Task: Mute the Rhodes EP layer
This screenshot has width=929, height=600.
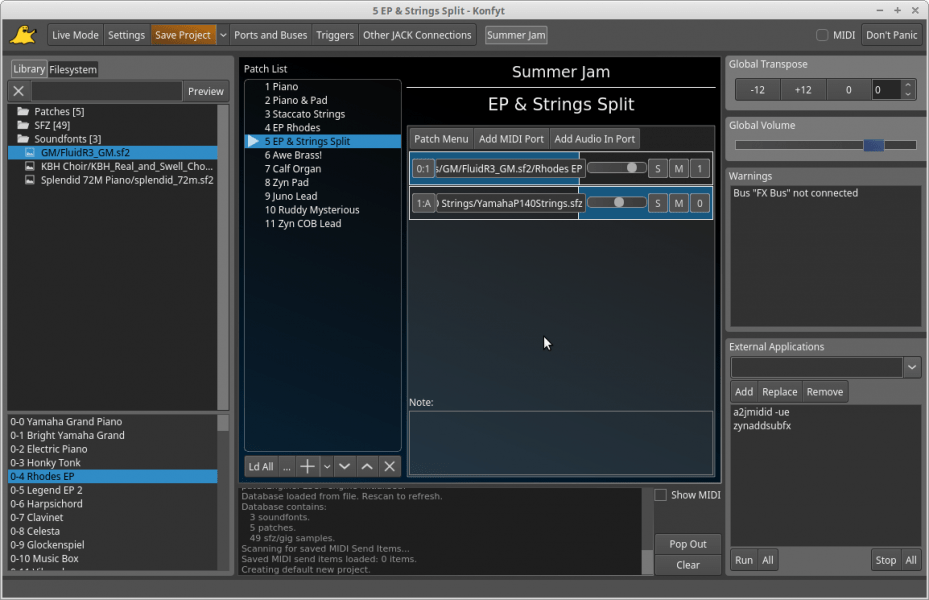Action: [679, 169]
